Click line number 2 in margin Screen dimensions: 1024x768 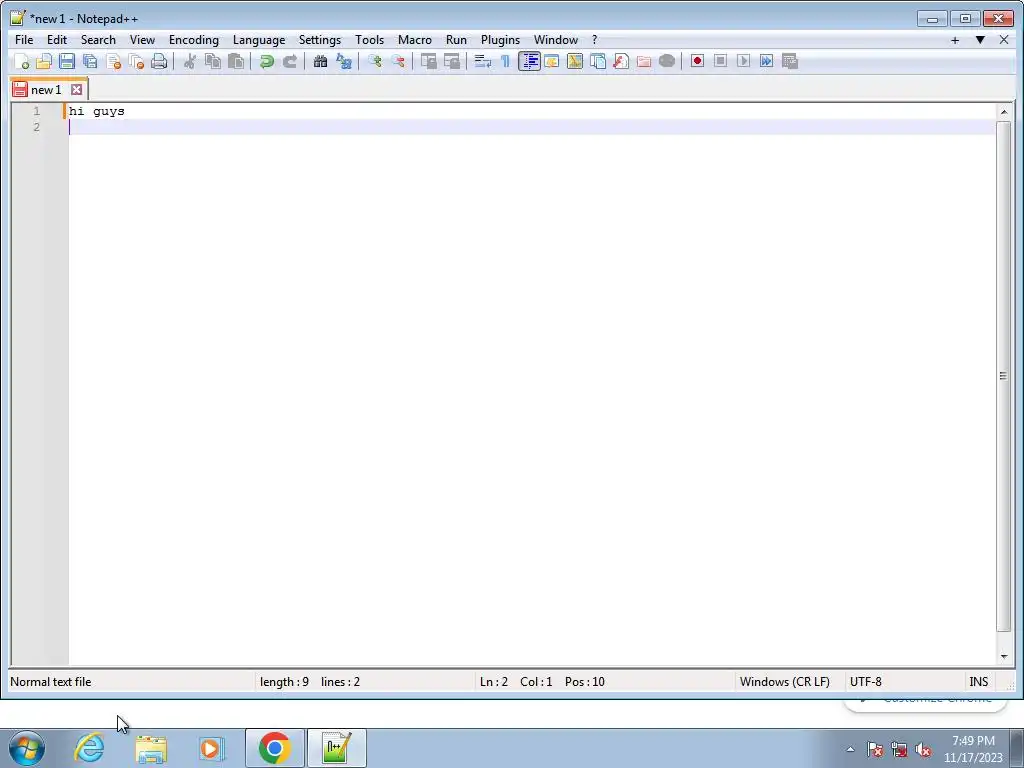tap(37, 127)
